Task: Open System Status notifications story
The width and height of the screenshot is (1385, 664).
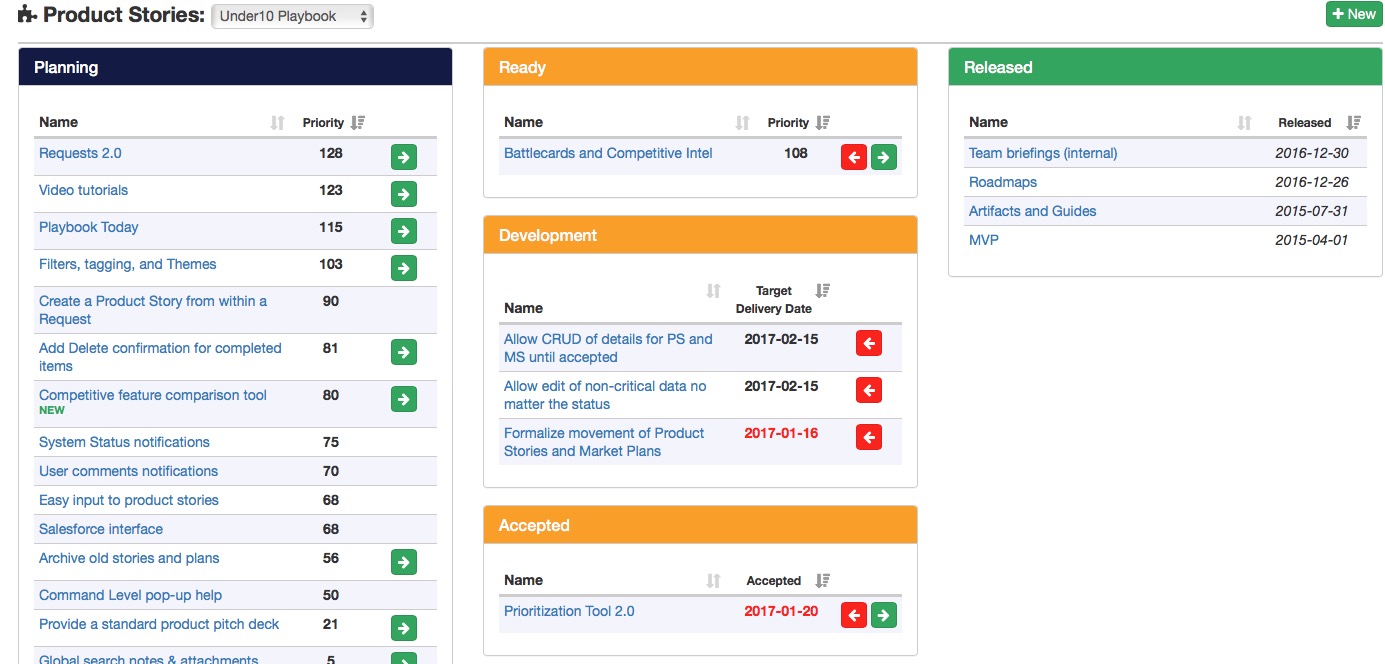Action: pyautogui.click(x=124, y=442)
